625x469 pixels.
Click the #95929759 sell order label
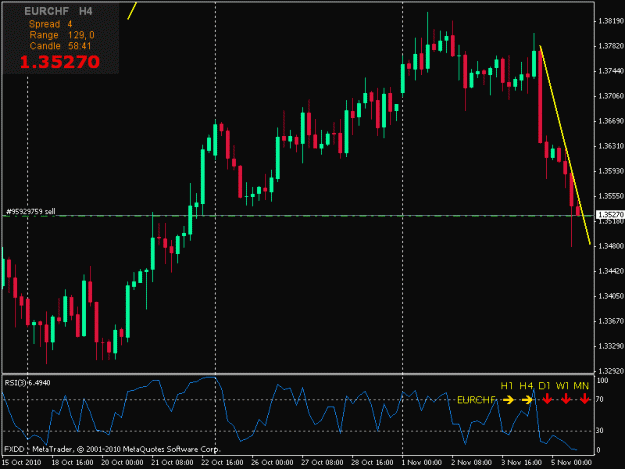click(x=31, y=211)
